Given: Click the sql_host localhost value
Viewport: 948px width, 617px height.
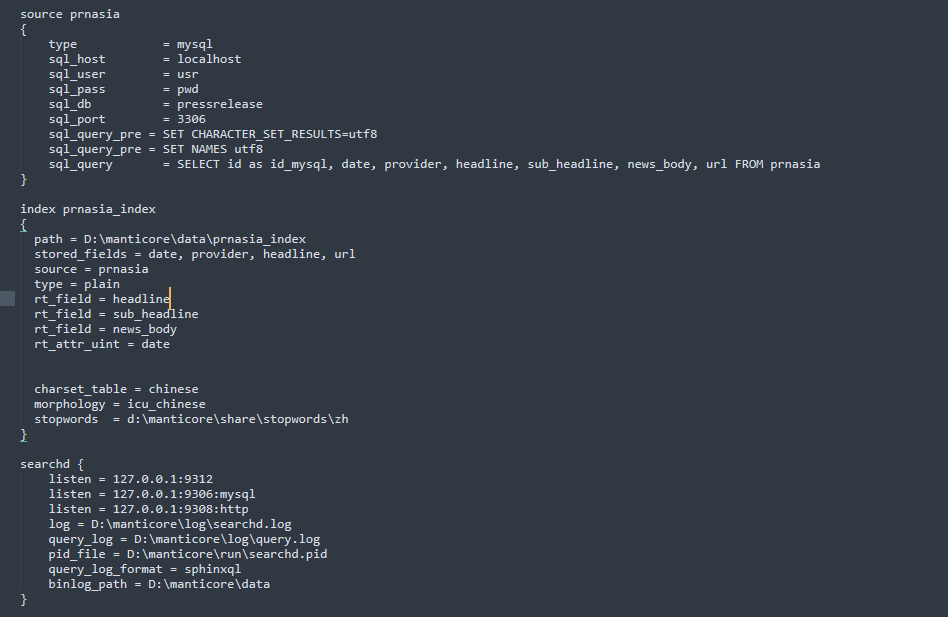Looking at the screenshot, I should tap(209, 59).
